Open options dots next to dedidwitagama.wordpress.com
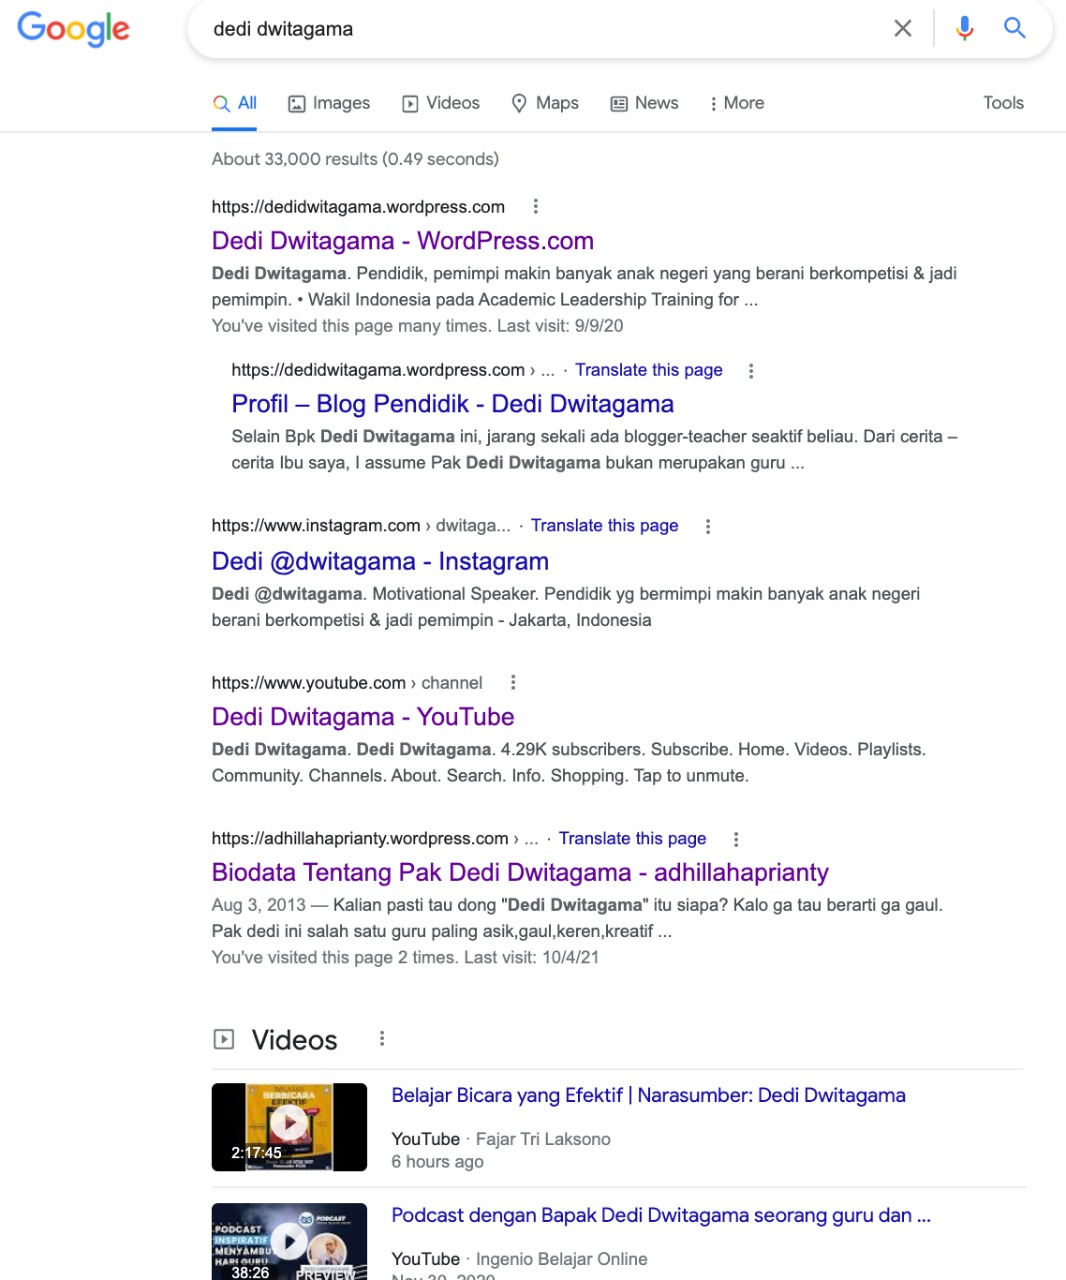The height and width of the screenshot is (1280, 1066). 536,207
